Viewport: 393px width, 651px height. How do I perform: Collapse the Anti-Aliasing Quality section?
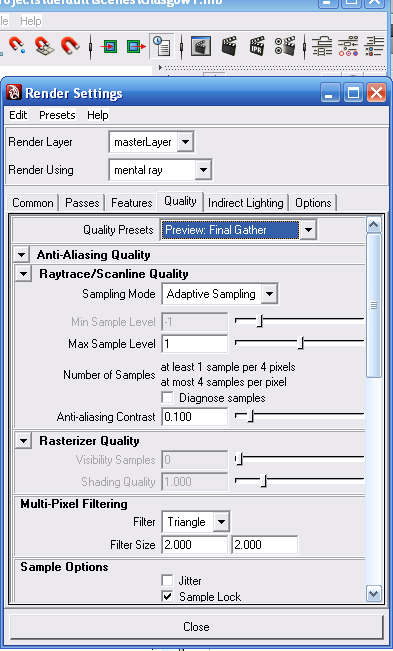pos(22,255)
